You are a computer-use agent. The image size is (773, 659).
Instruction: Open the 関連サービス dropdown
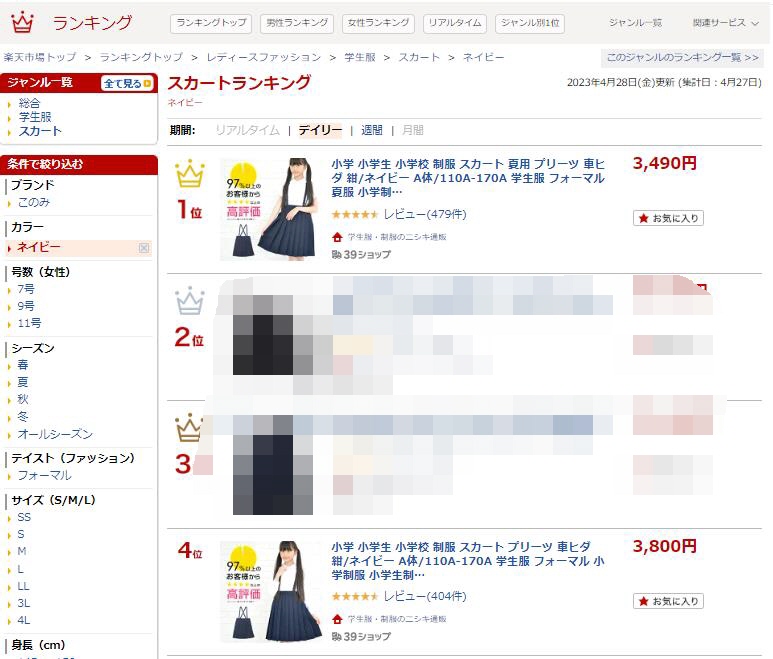tap(725, 23)
